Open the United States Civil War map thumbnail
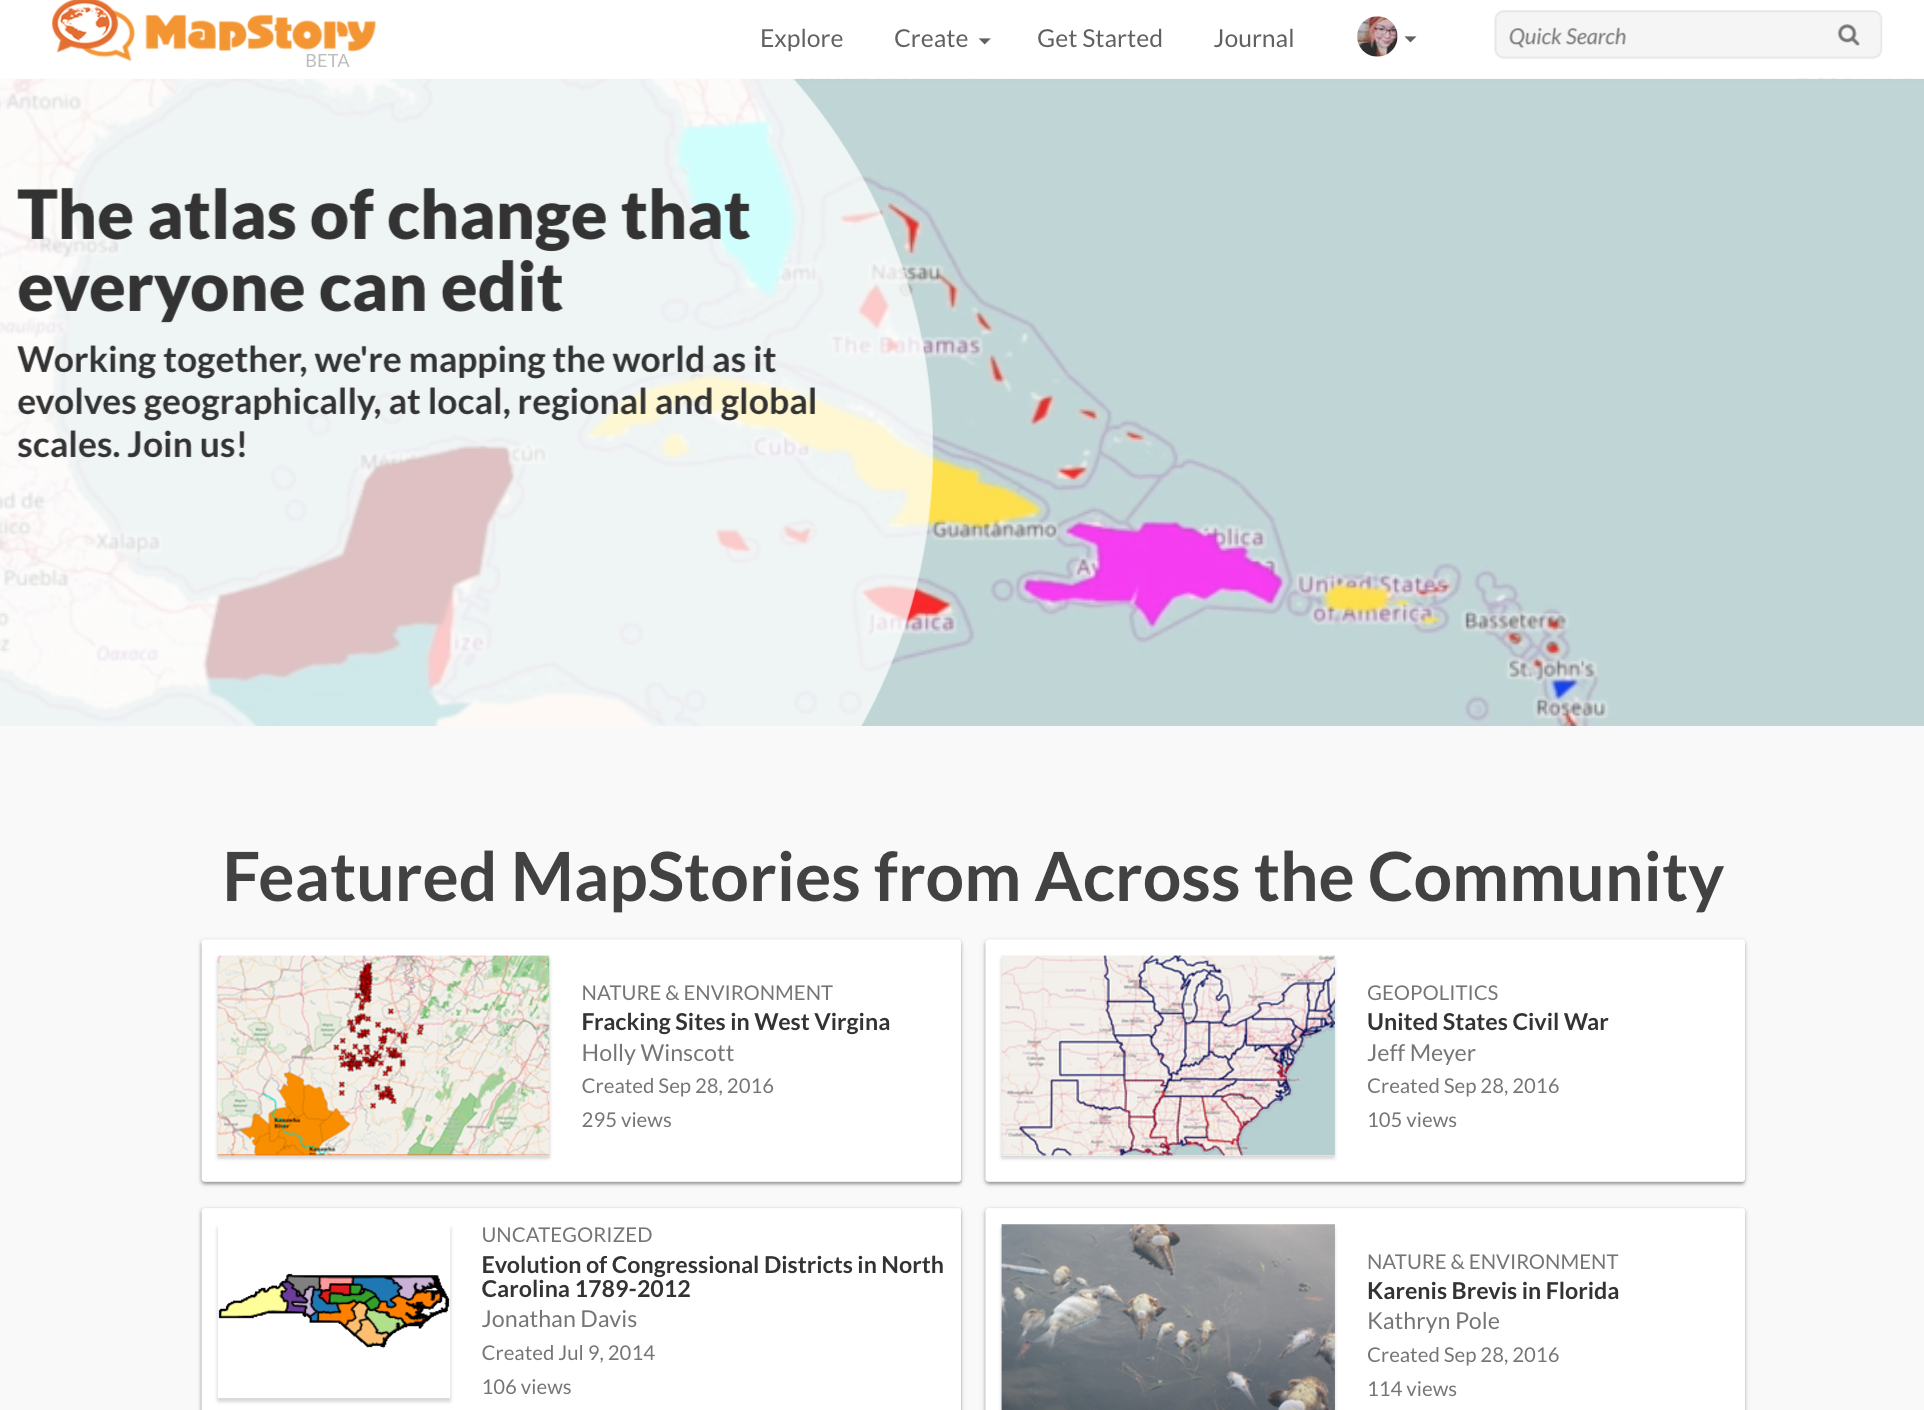Viewport: 1924px width, 1410px height. 1167,1055
